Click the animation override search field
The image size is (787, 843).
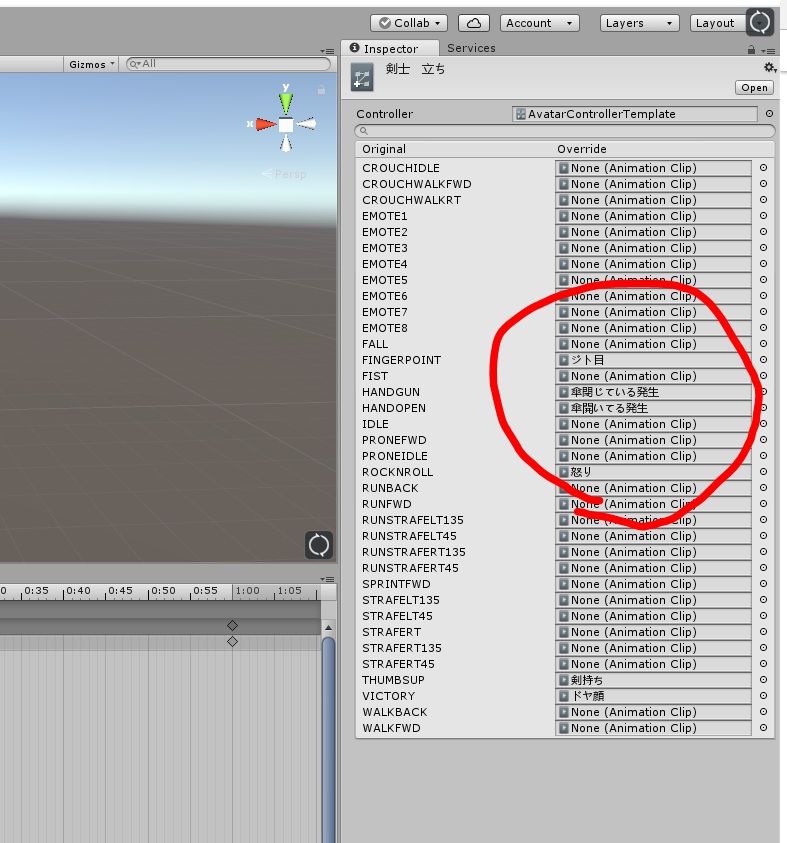[565, 131]
